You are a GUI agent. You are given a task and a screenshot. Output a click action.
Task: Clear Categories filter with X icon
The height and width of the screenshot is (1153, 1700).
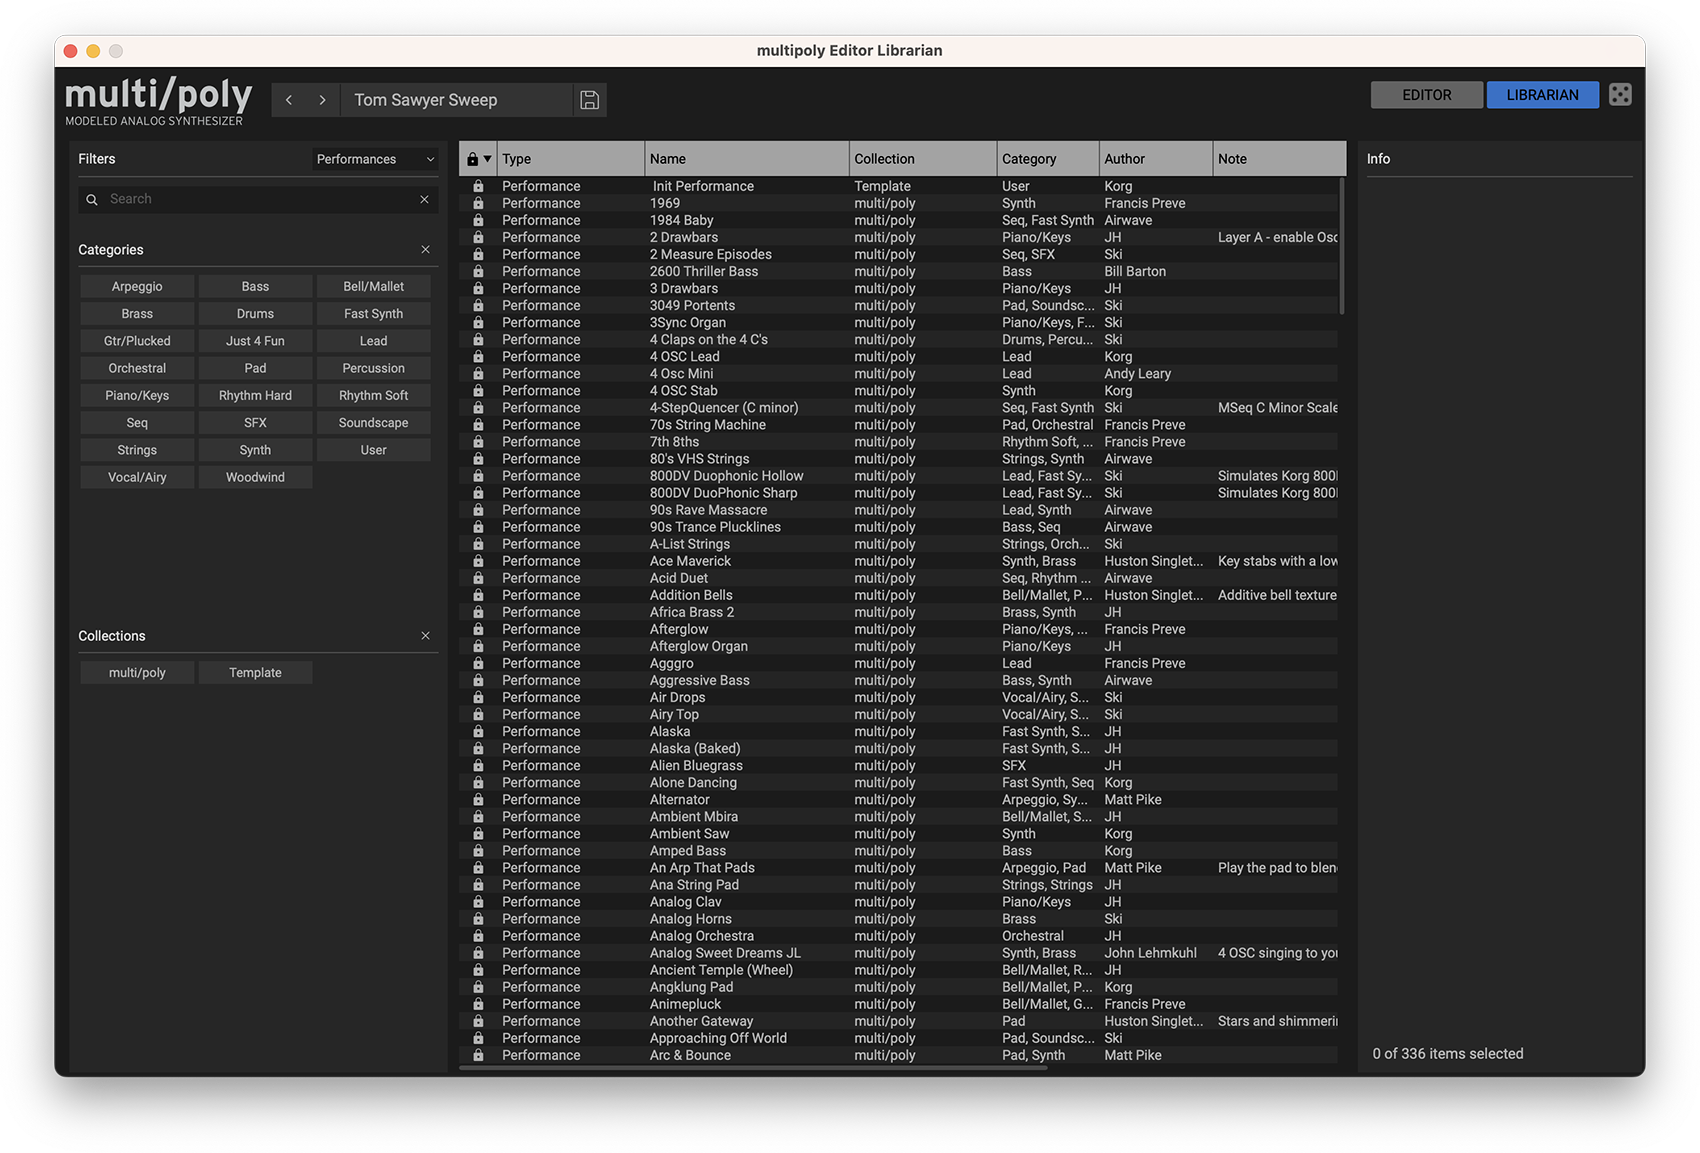[x=425, y=250]
